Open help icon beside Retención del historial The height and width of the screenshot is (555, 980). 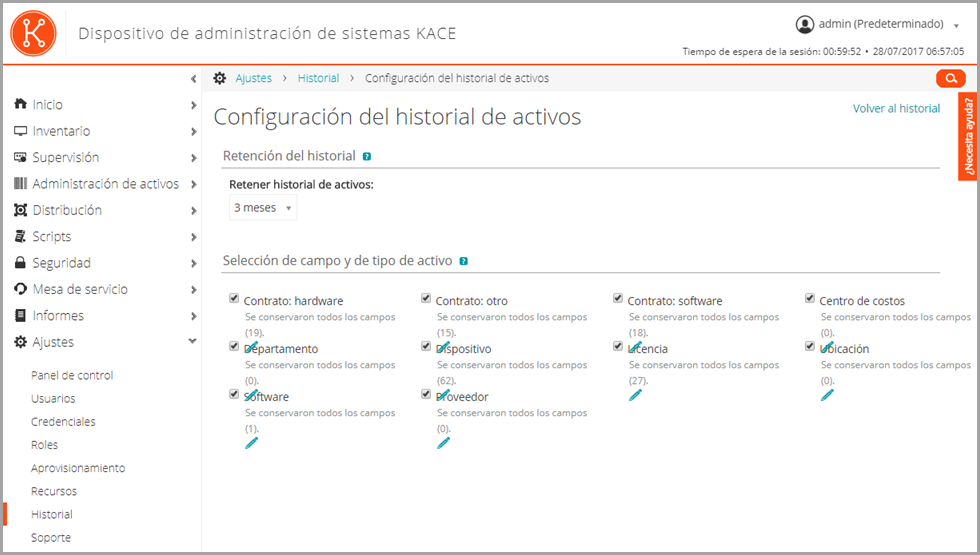click(x=367, y=156)
